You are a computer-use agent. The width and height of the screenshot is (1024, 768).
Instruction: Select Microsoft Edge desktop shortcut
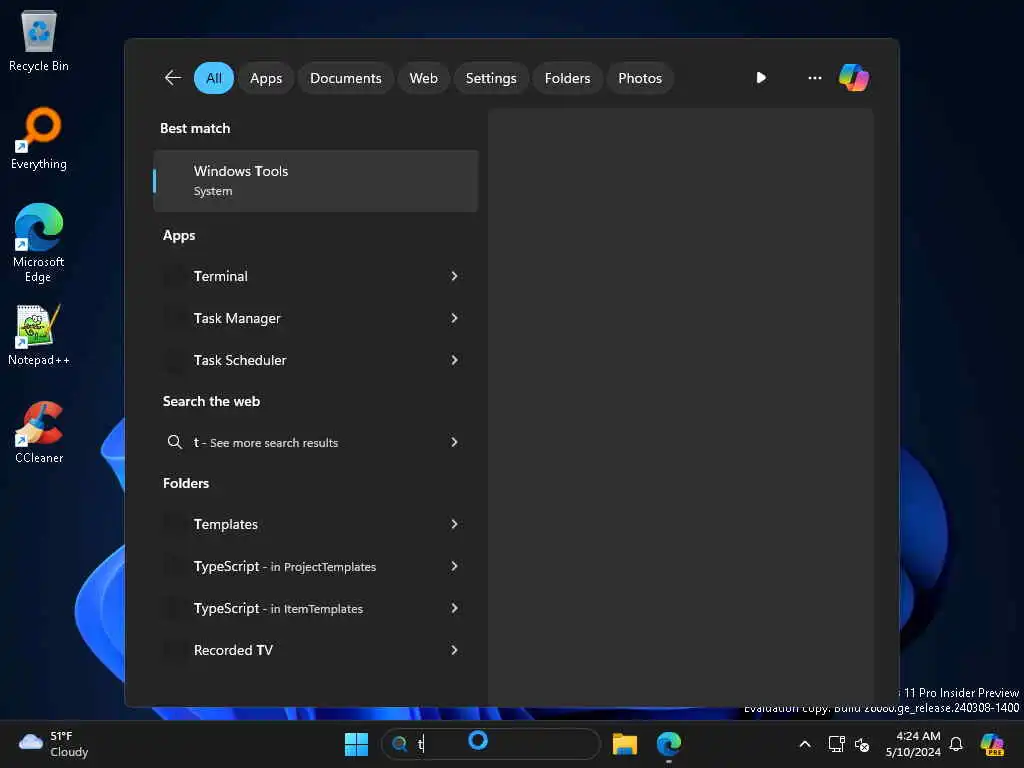click(x=39, y=243)
